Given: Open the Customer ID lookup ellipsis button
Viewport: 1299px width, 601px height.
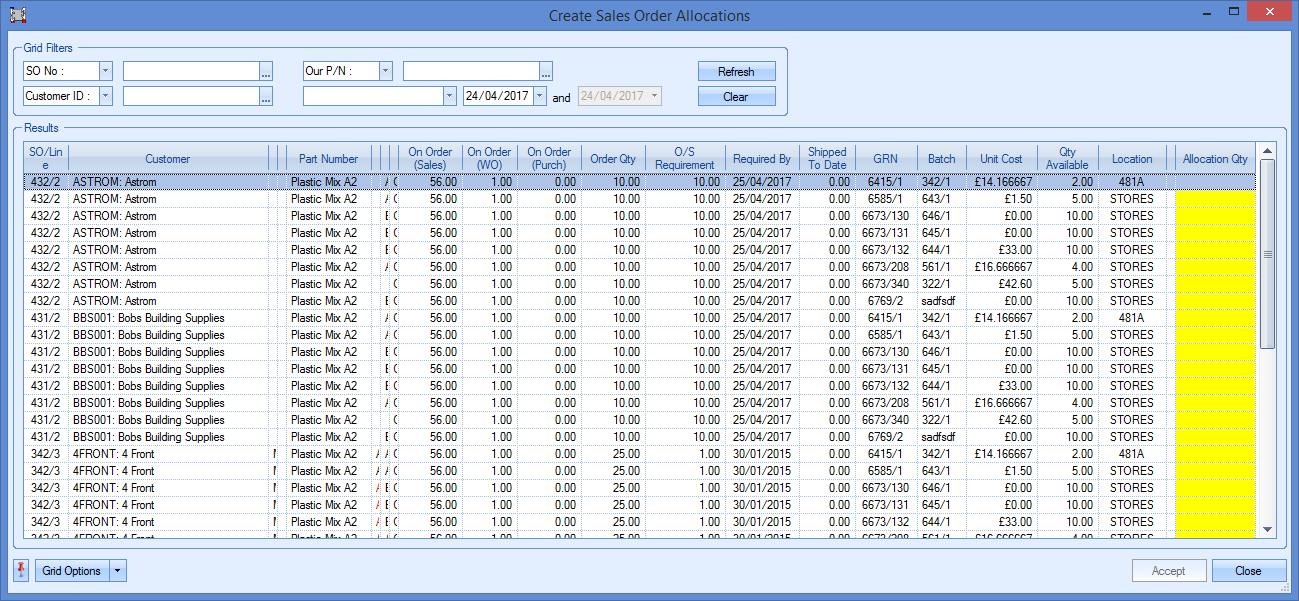Looking at the screenshot, I should pyautogui.click(x=266, y=97).
